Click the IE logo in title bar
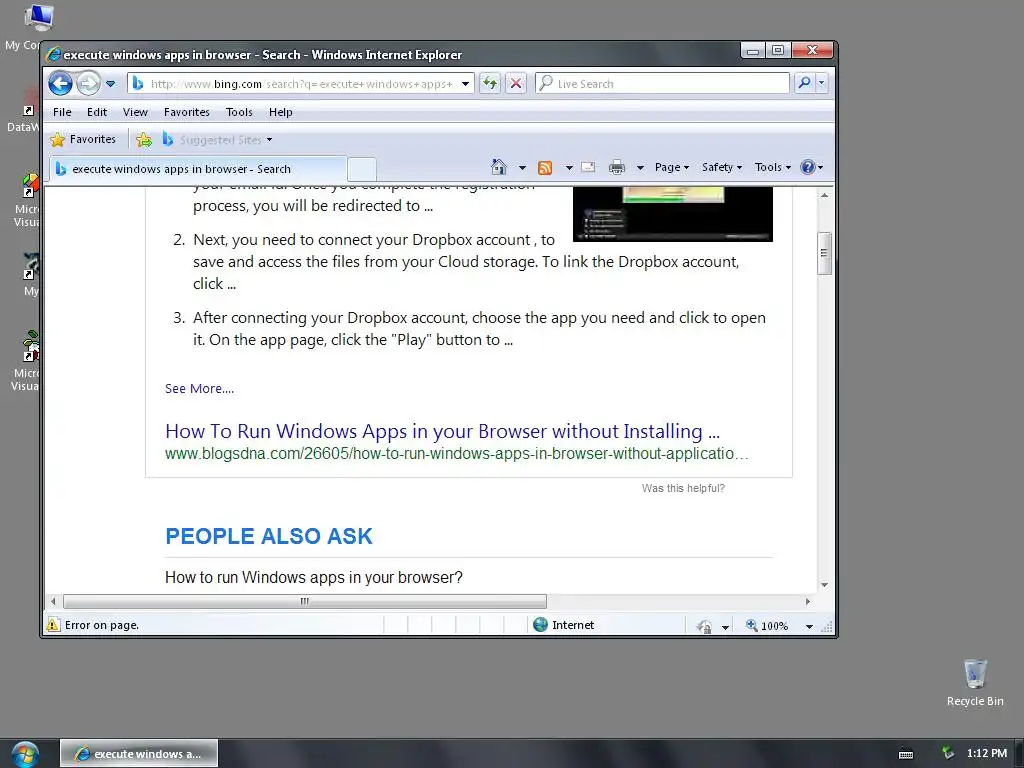Screen dimensions: 1024x768 tap(54, 55)
